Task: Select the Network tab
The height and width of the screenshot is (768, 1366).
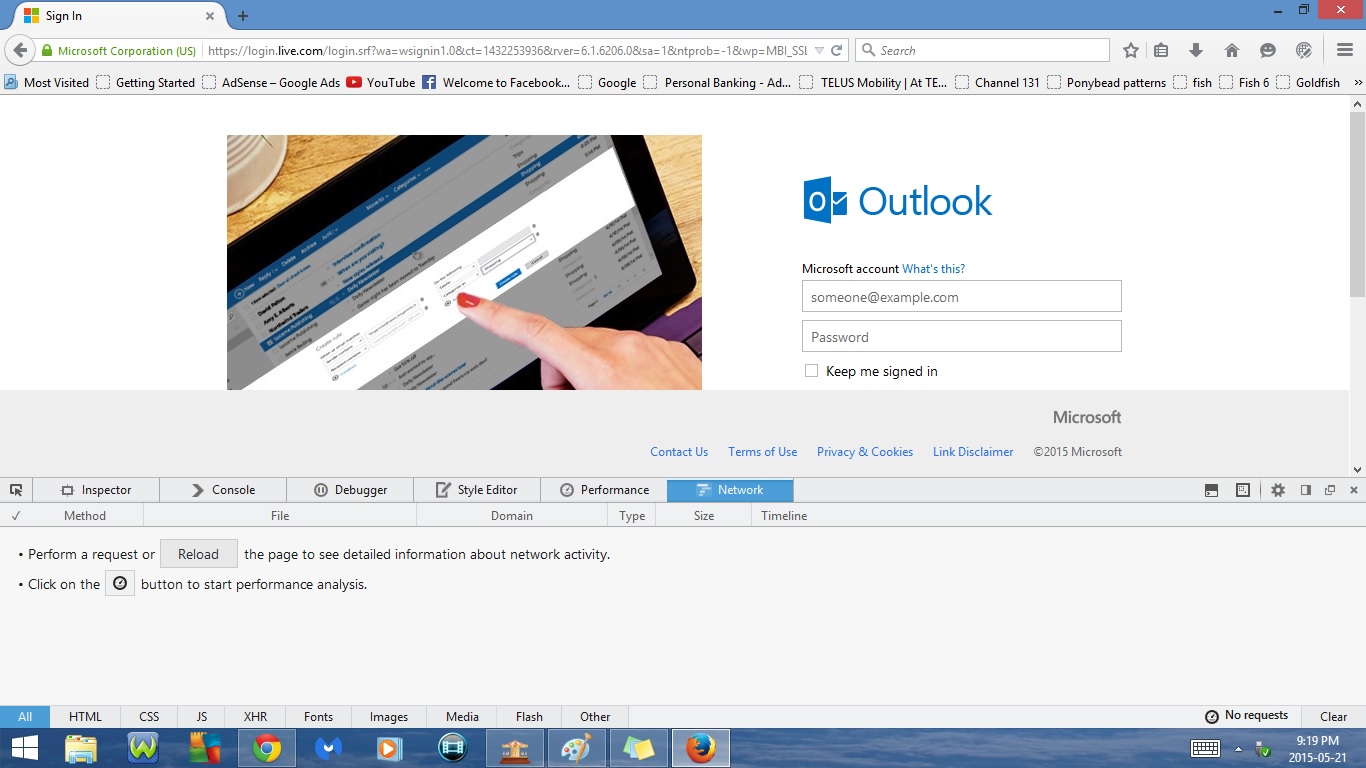Action: [730, 490]
